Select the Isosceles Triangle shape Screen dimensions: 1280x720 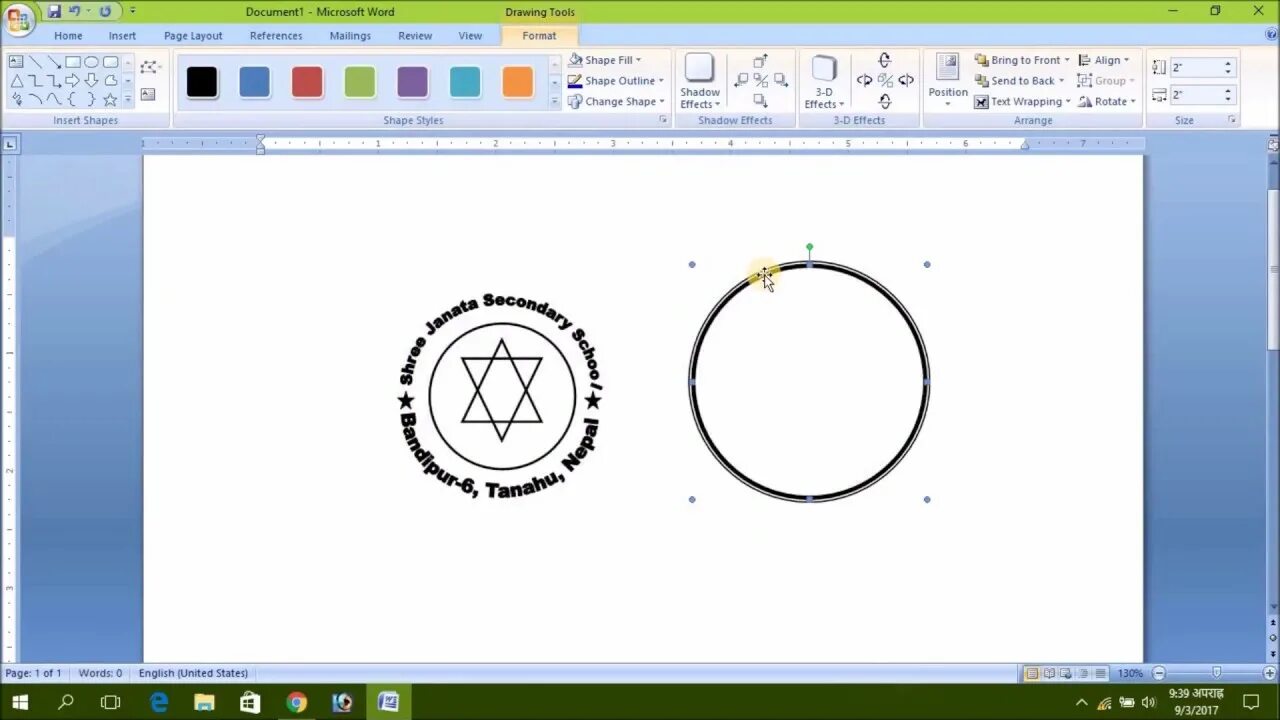pos(16,81)
